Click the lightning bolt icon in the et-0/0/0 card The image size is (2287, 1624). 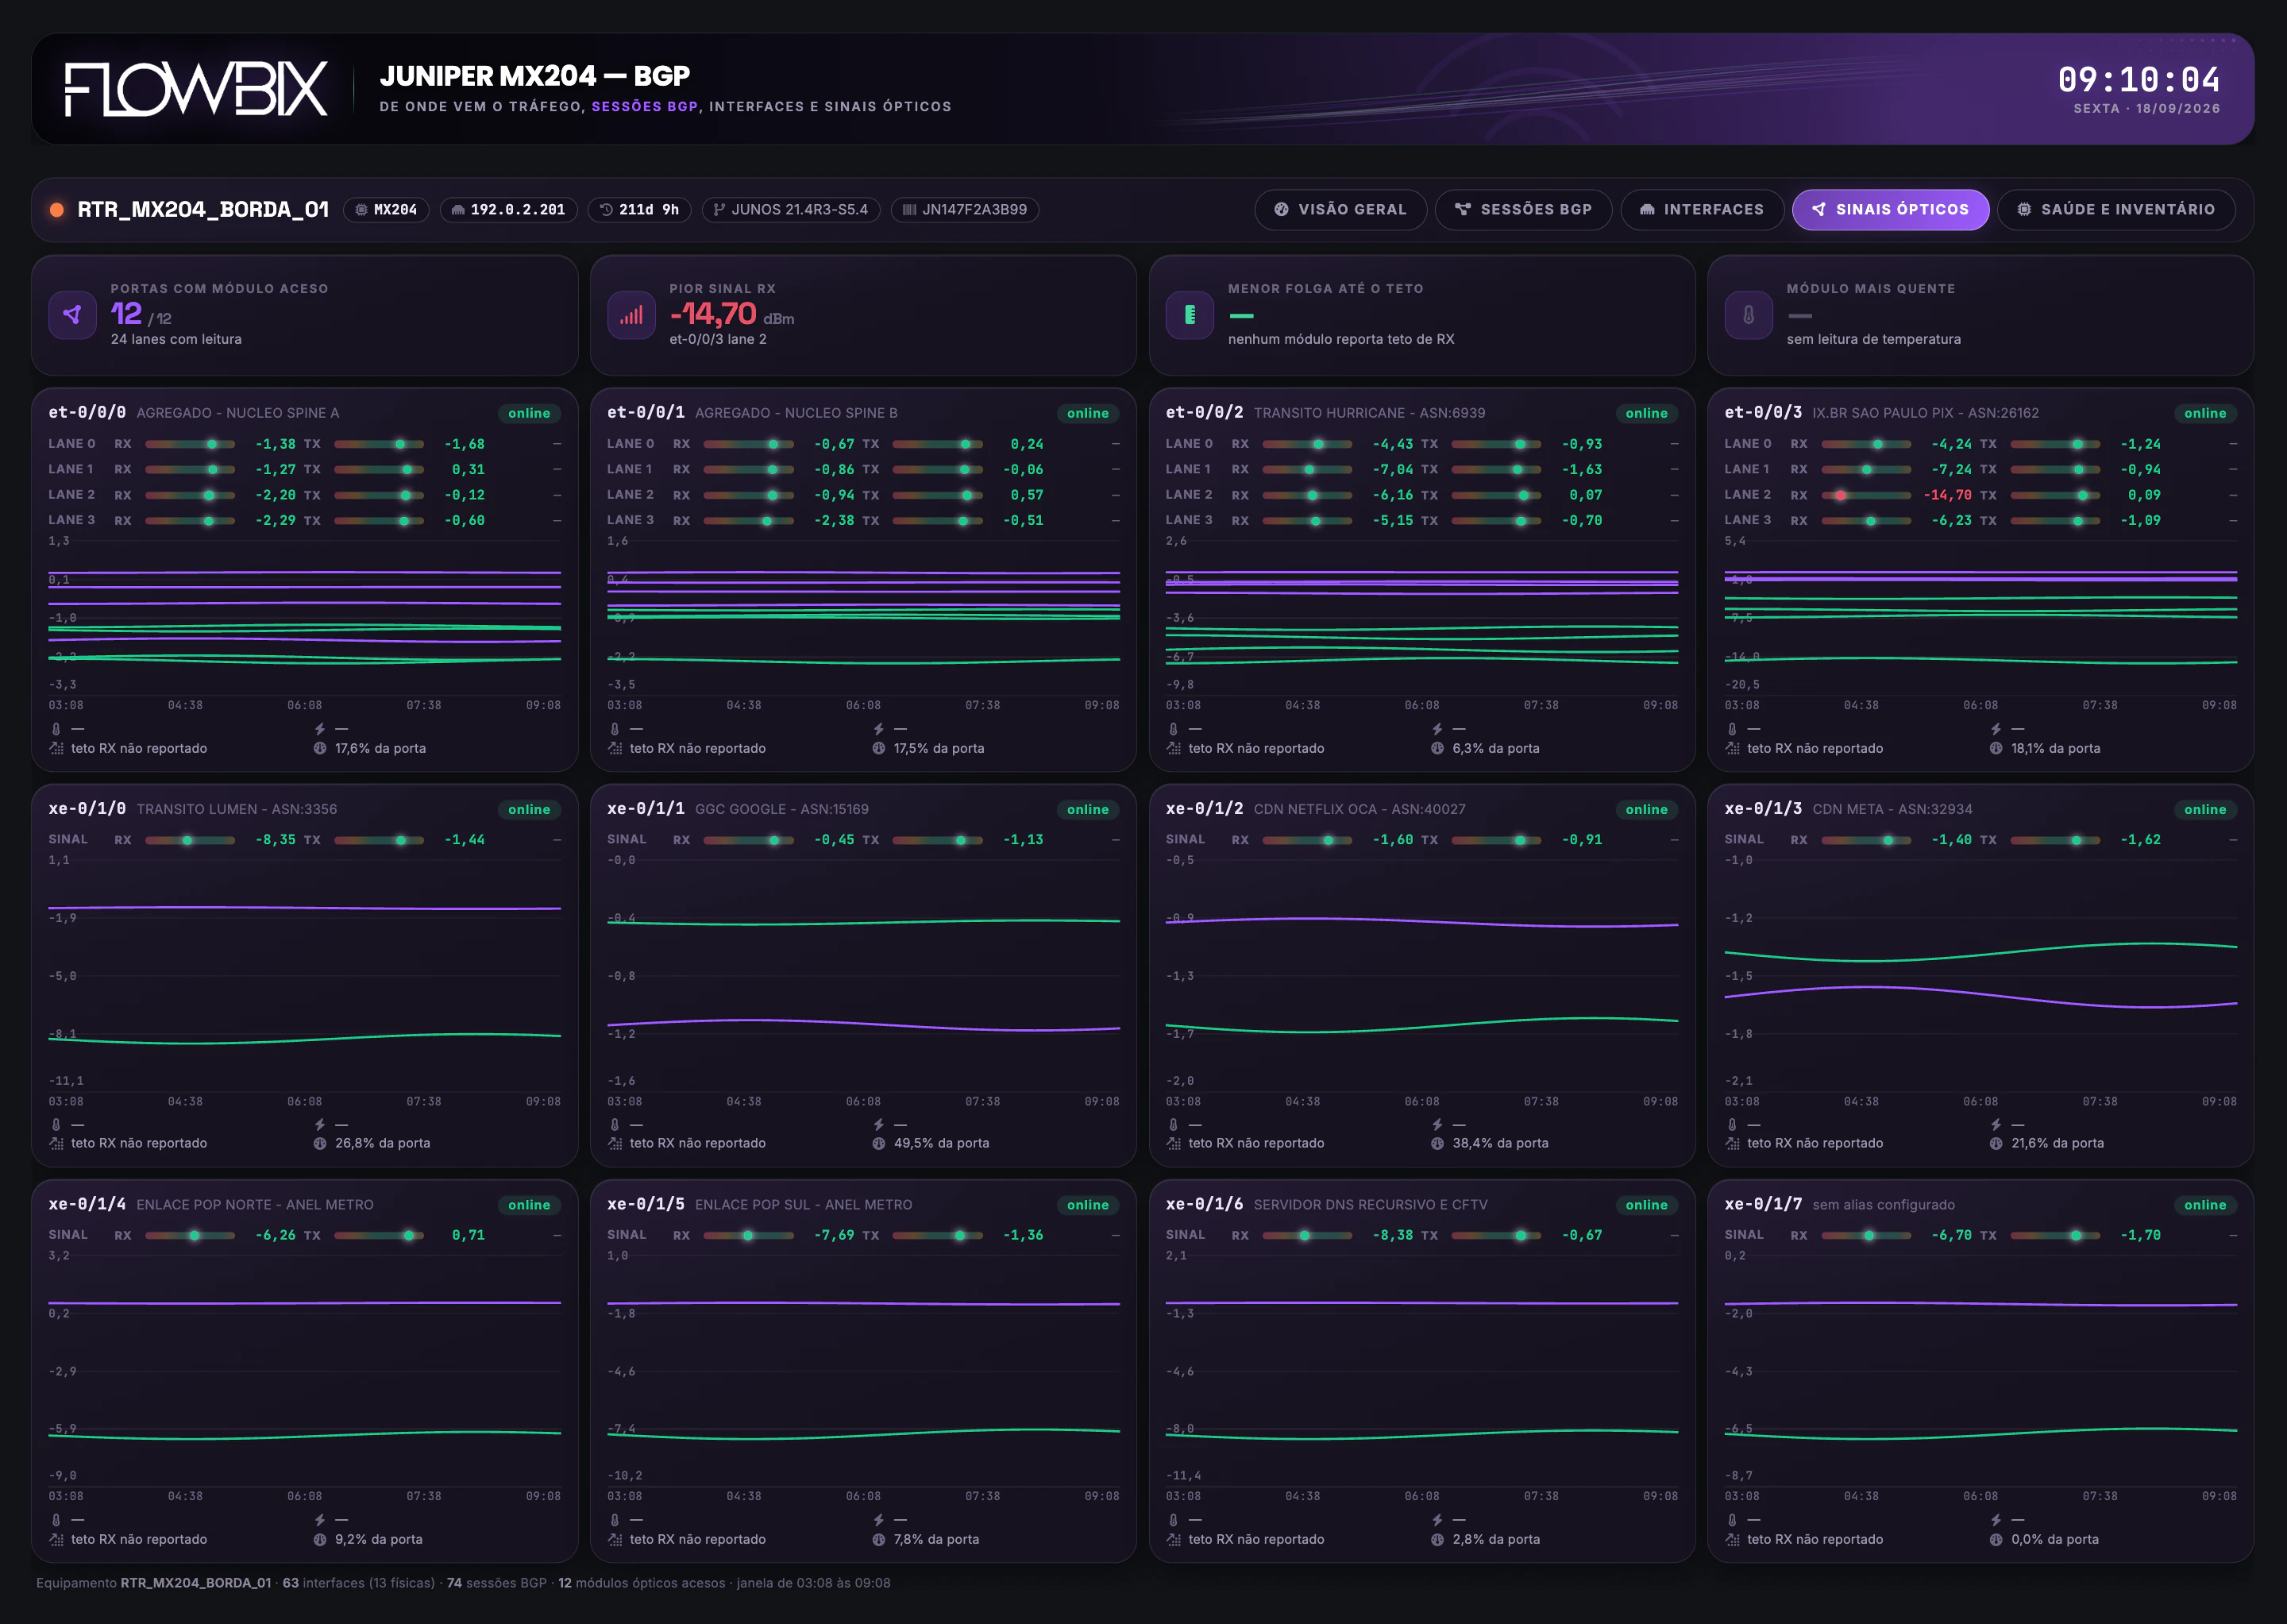pos(320,729)
